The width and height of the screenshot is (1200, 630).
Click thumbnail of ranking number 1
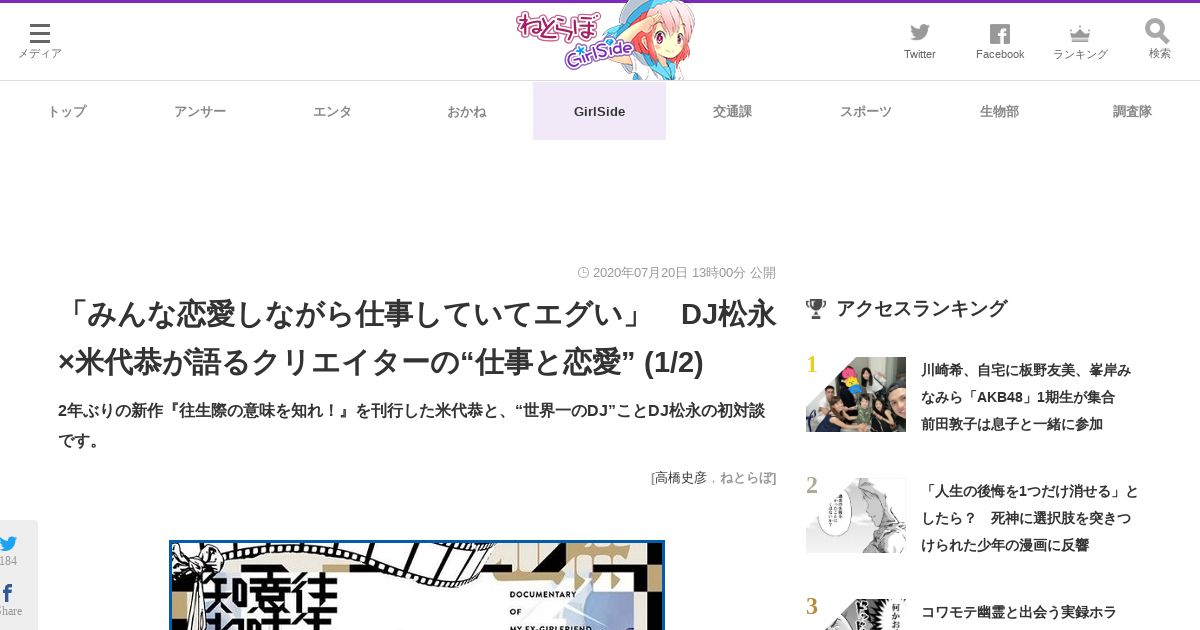tap(856, 394)
